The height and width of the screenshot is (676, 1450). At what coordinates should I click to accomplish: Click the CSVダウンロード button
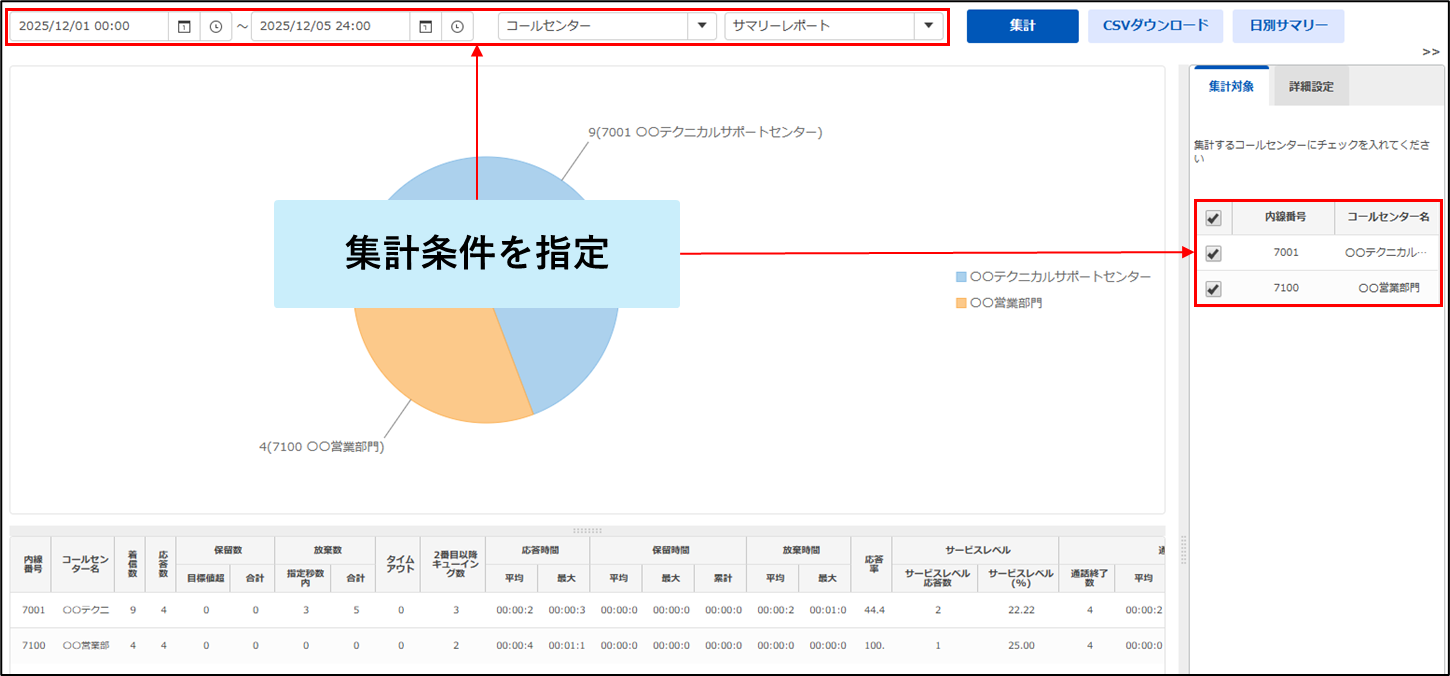click(1155, 26)
